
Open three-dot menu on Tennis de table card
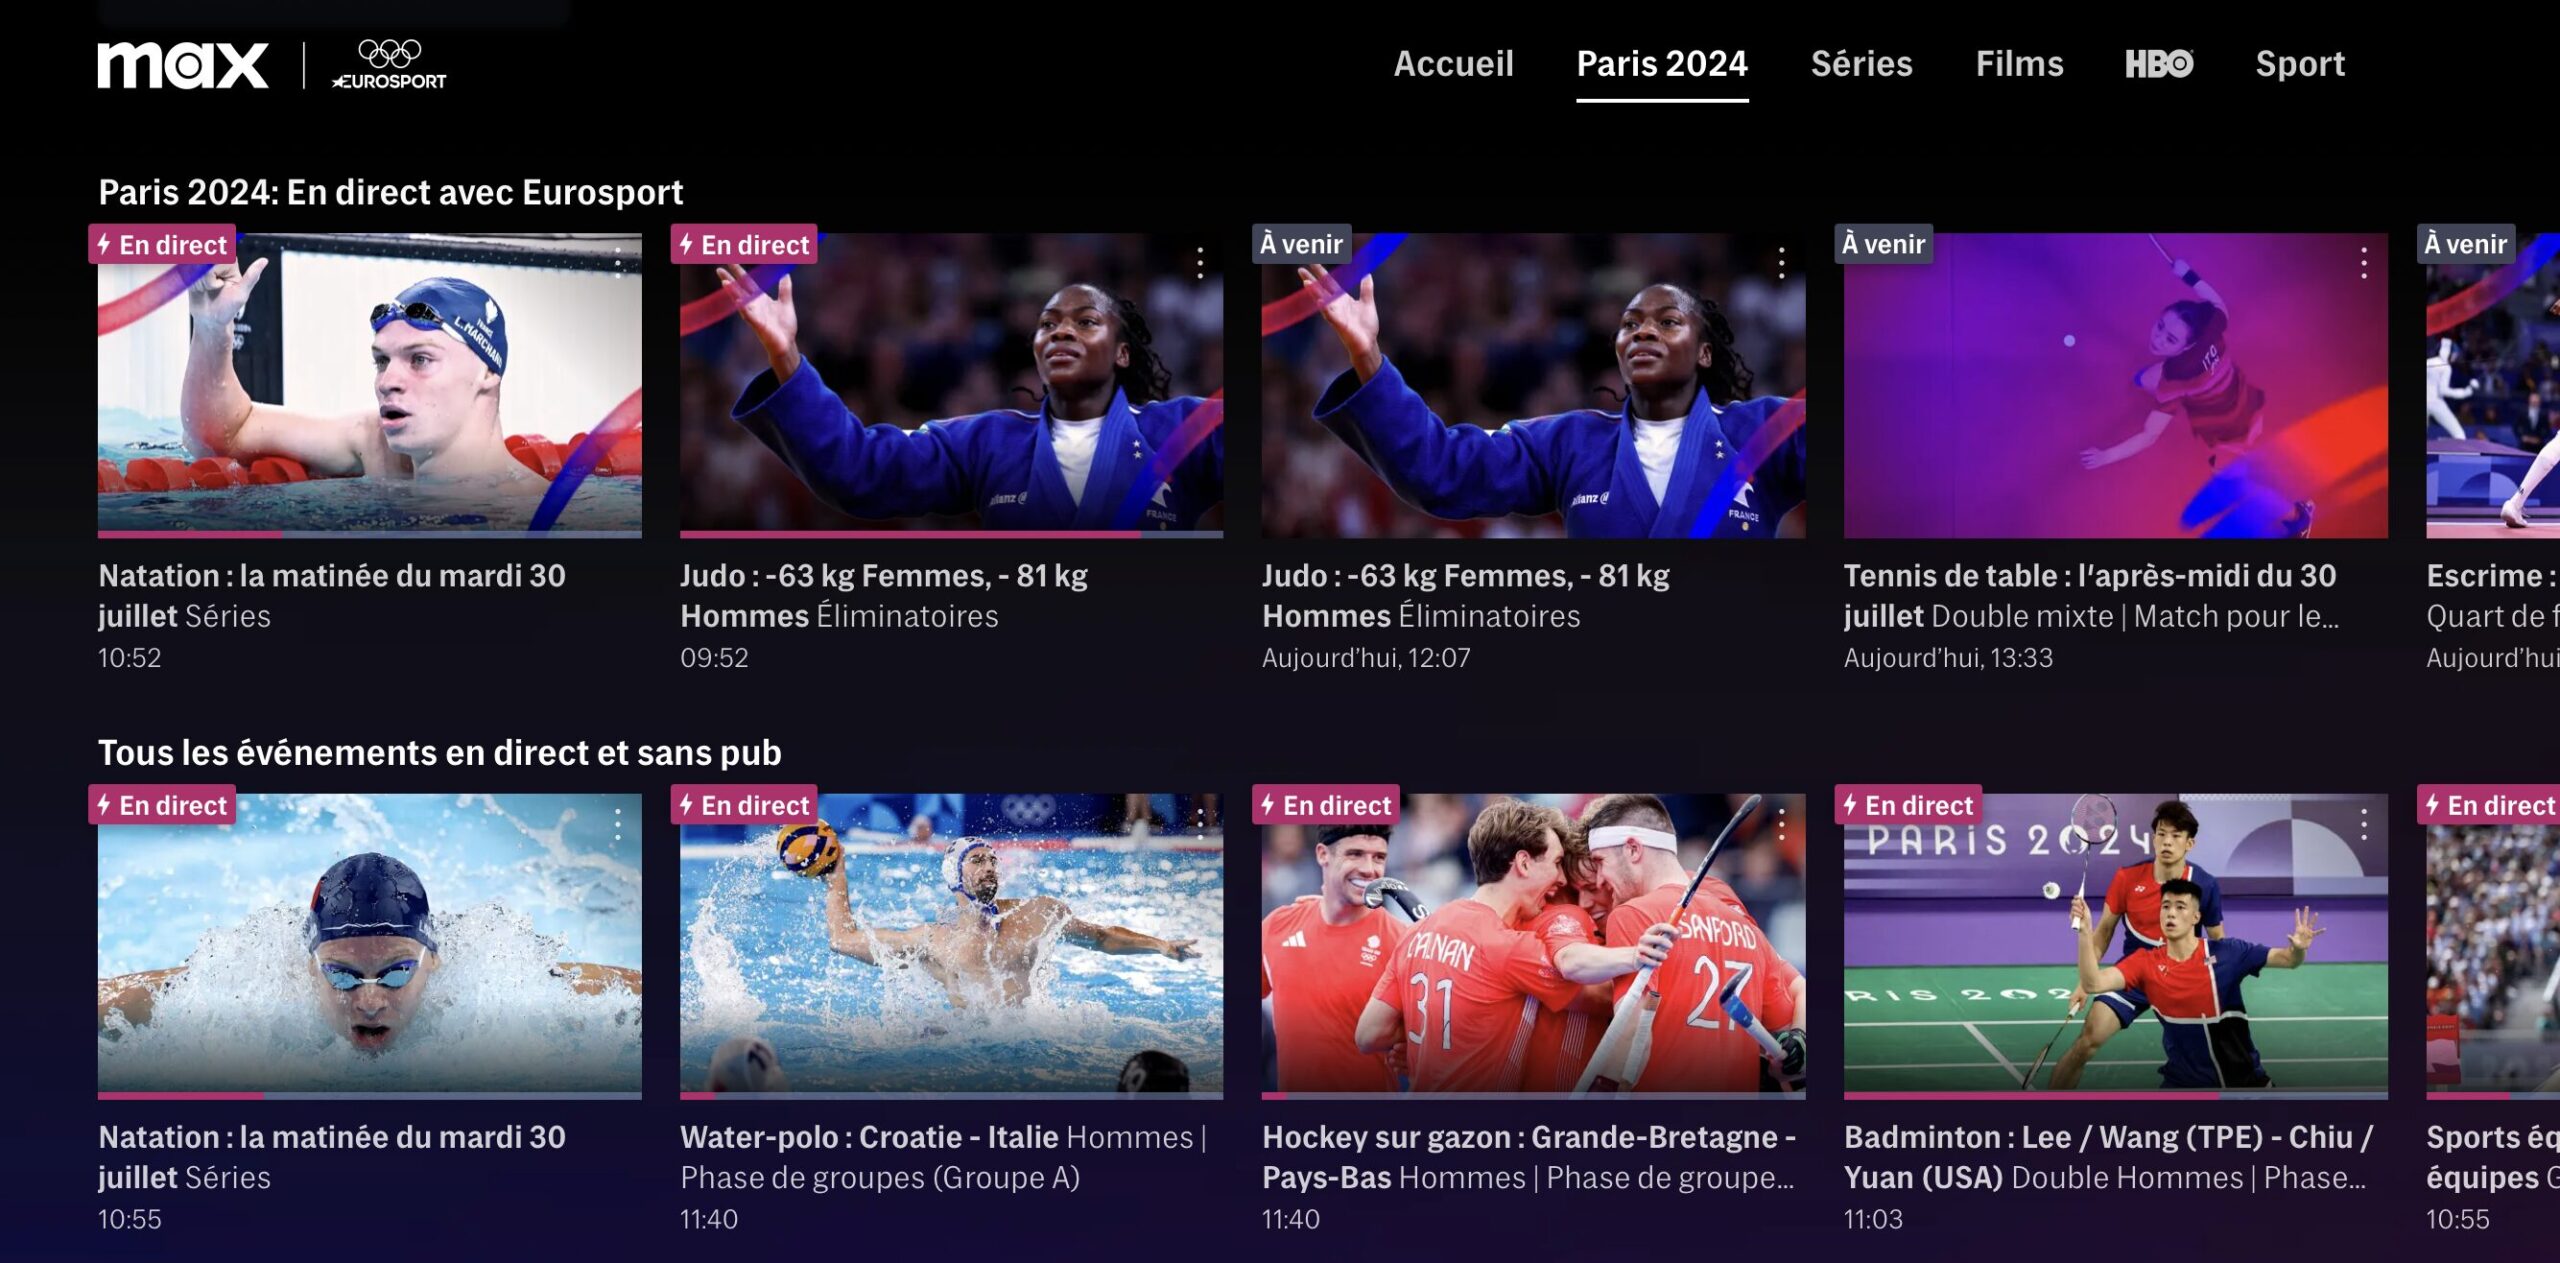pos(2364,262)
